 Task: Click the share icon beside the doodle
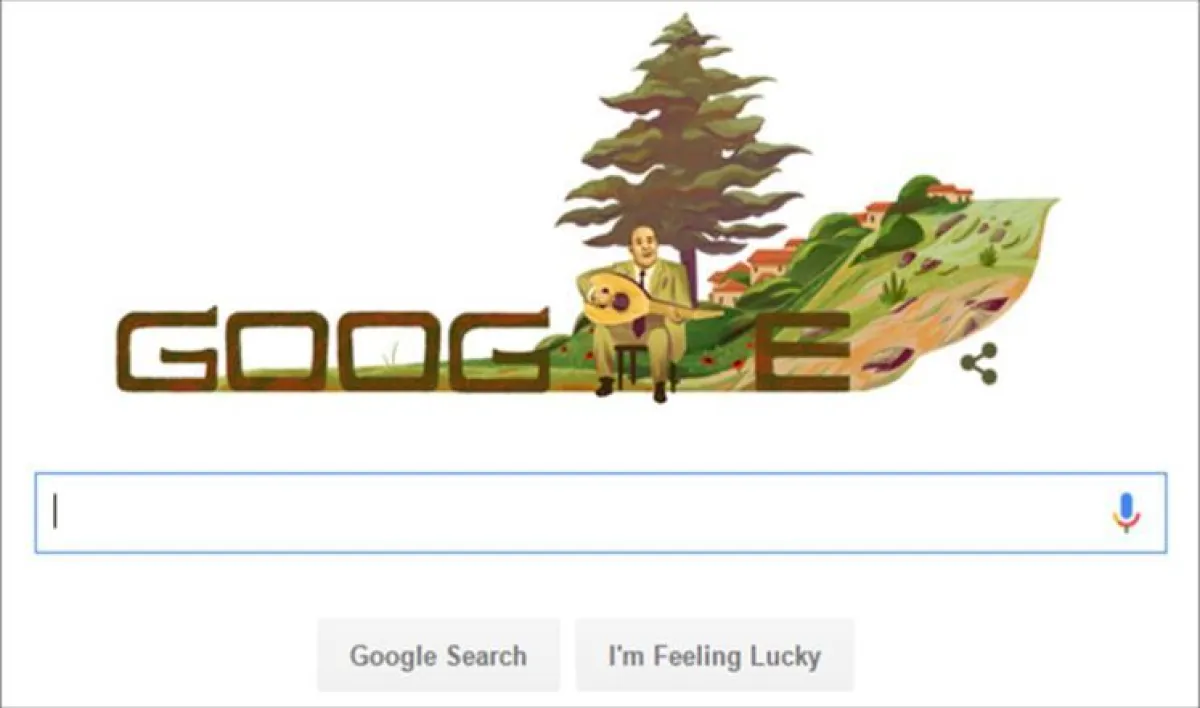(978, 364)
